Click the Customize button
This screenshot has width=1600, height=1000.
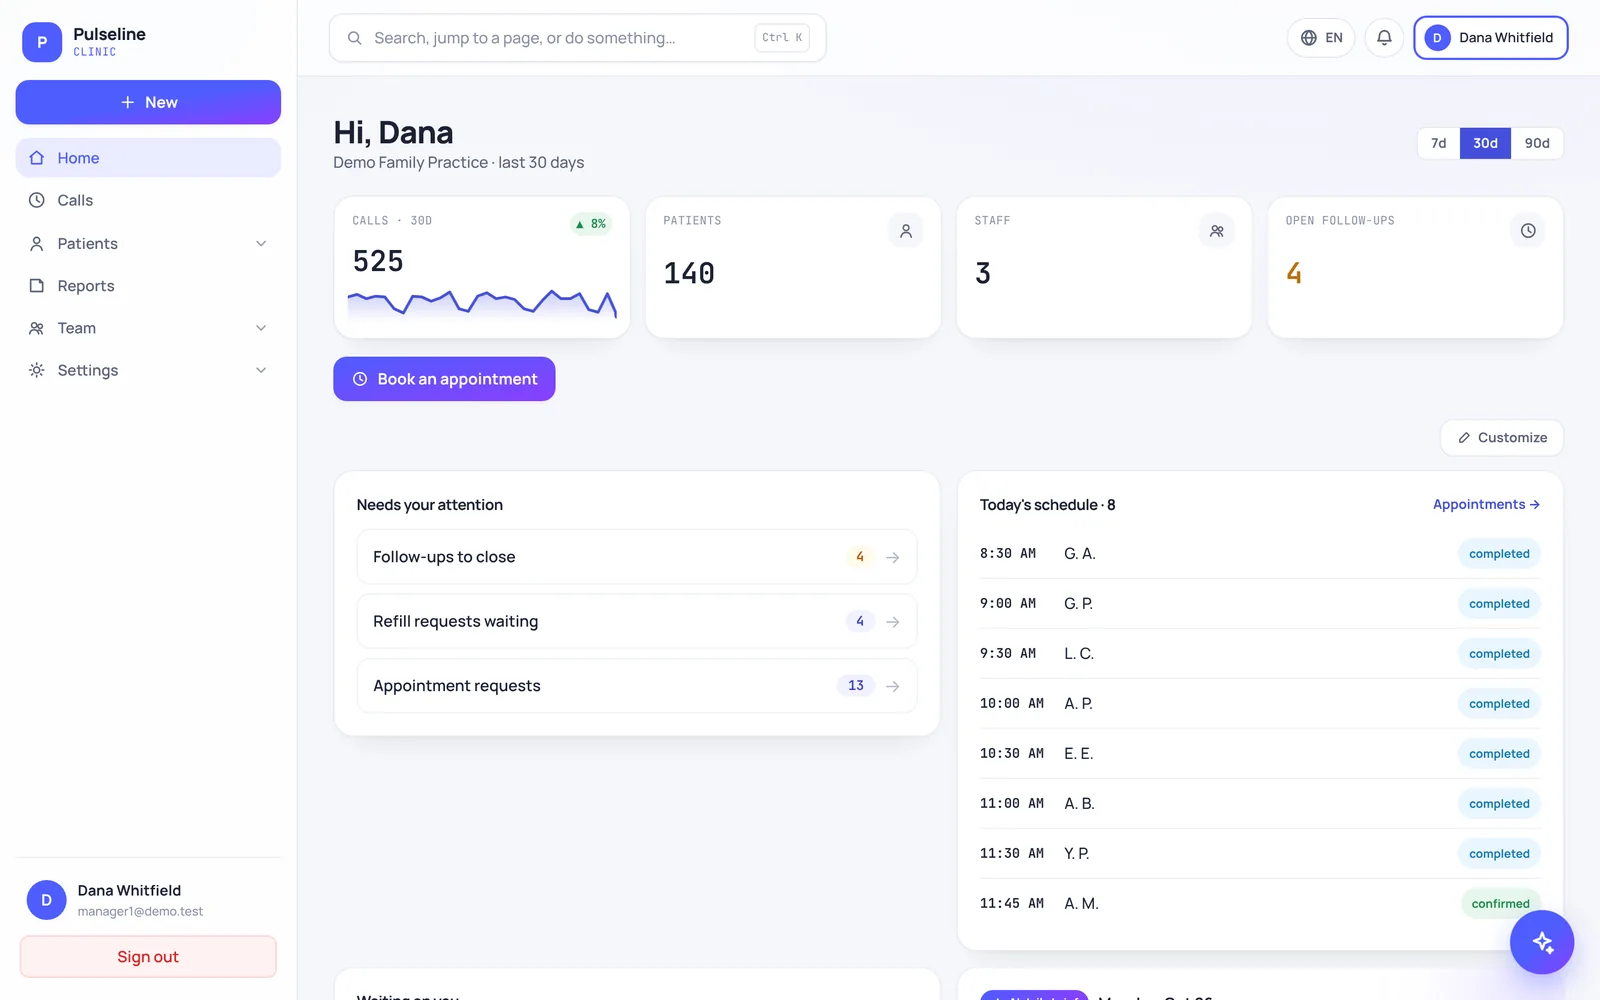pos(1502,438)
